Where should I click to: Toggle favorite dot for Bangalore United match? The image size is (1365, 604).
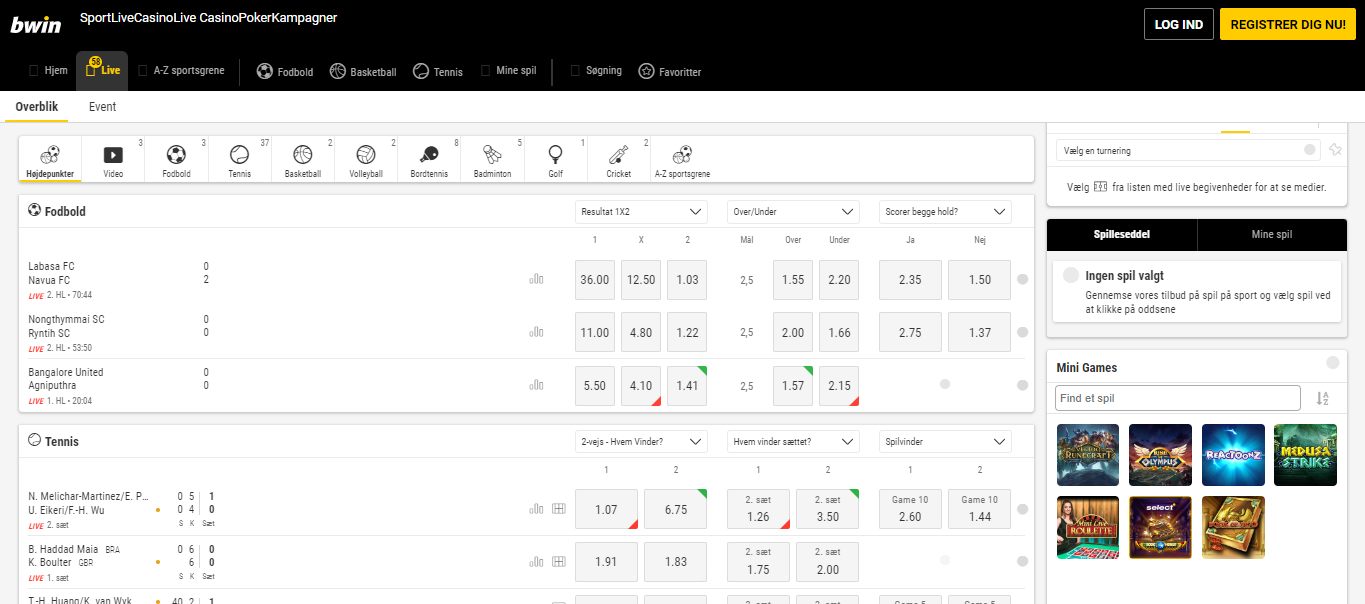pyautogui.click(x=1022, y=385)
